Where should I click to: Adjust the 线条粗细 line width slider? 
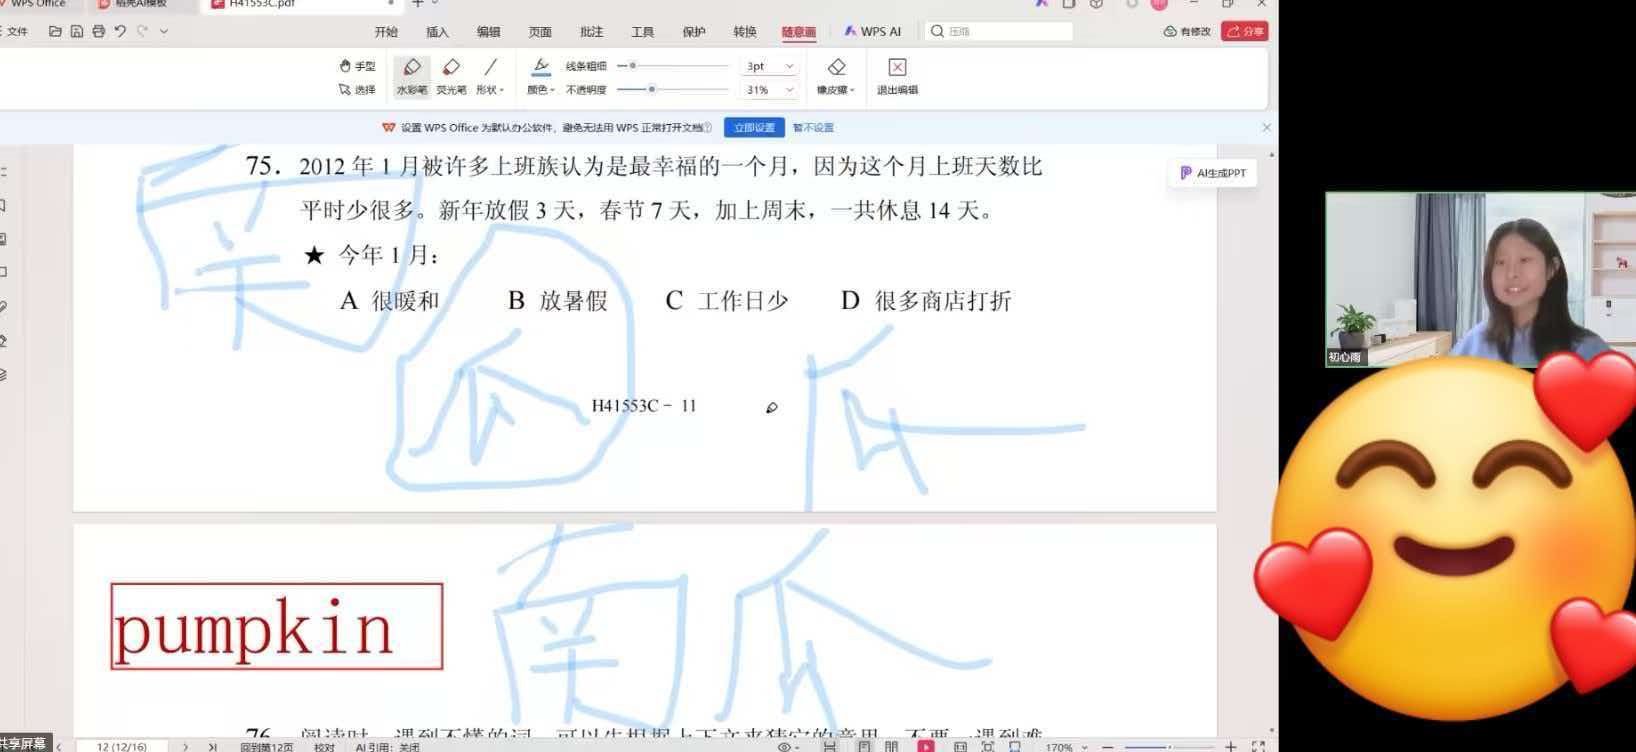tap(673, 66)
